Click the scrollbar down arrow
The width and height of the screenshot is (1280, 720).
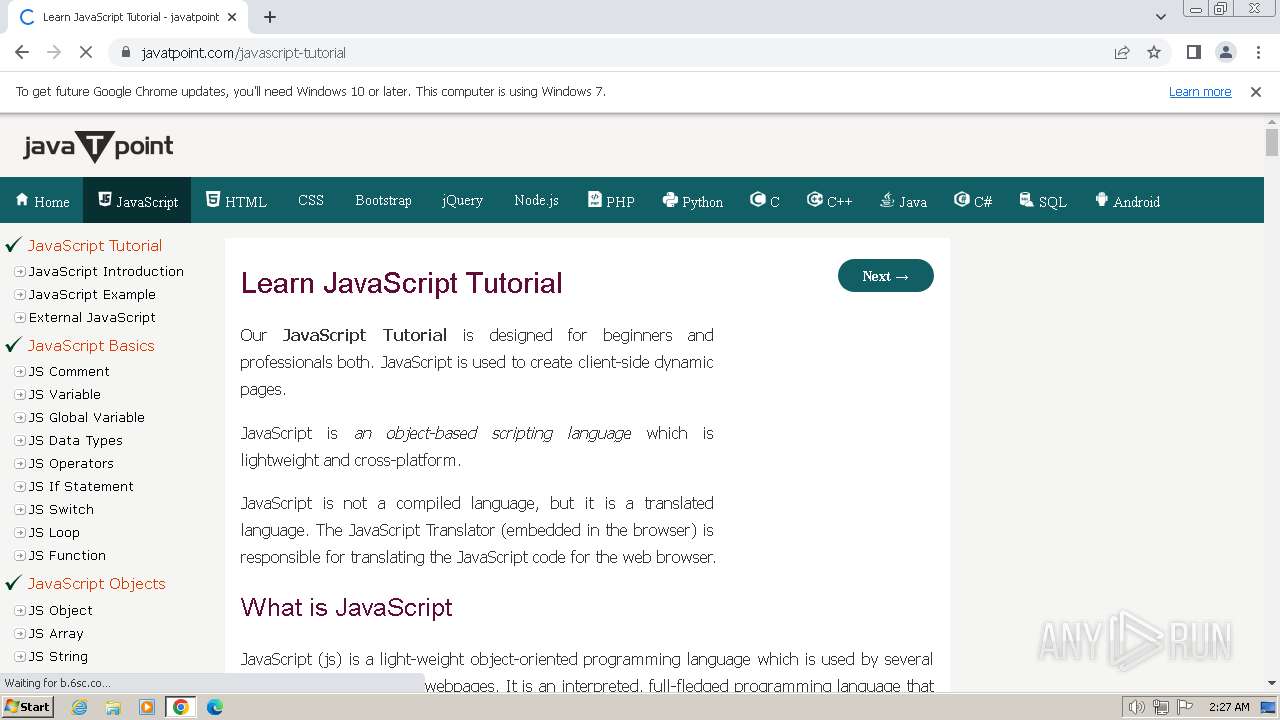click(x=1272, y=683)
